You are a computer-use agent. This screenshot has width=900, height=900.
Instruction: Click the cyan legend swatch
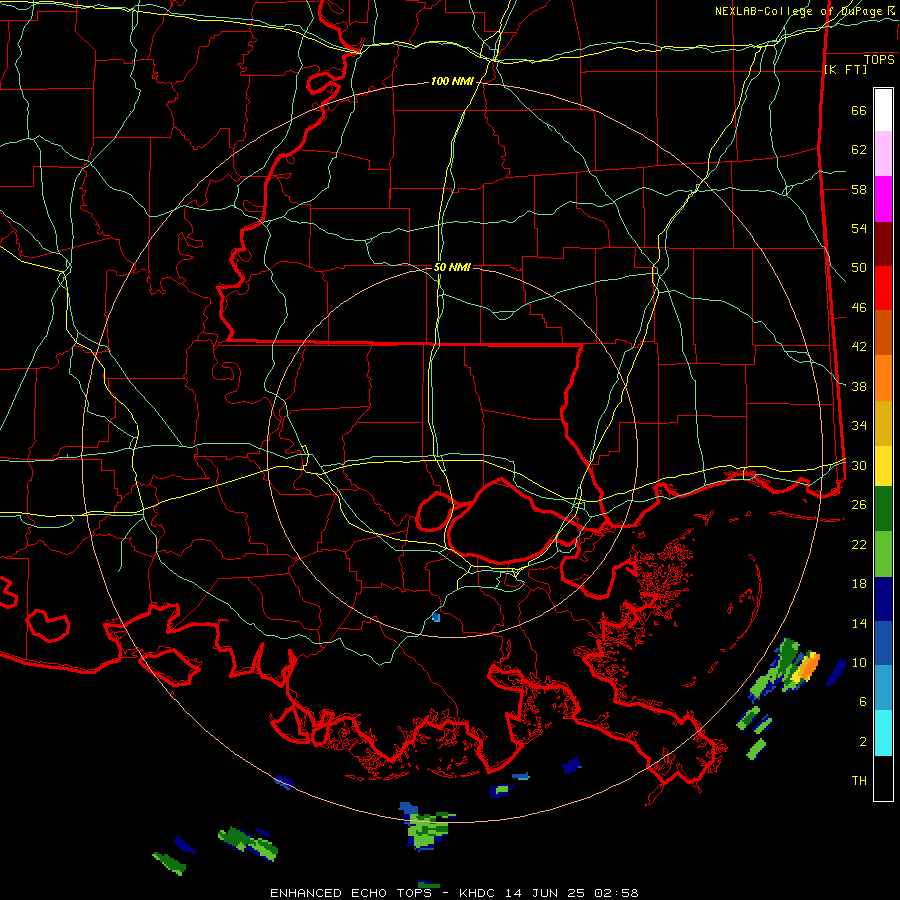pos(883,732)
